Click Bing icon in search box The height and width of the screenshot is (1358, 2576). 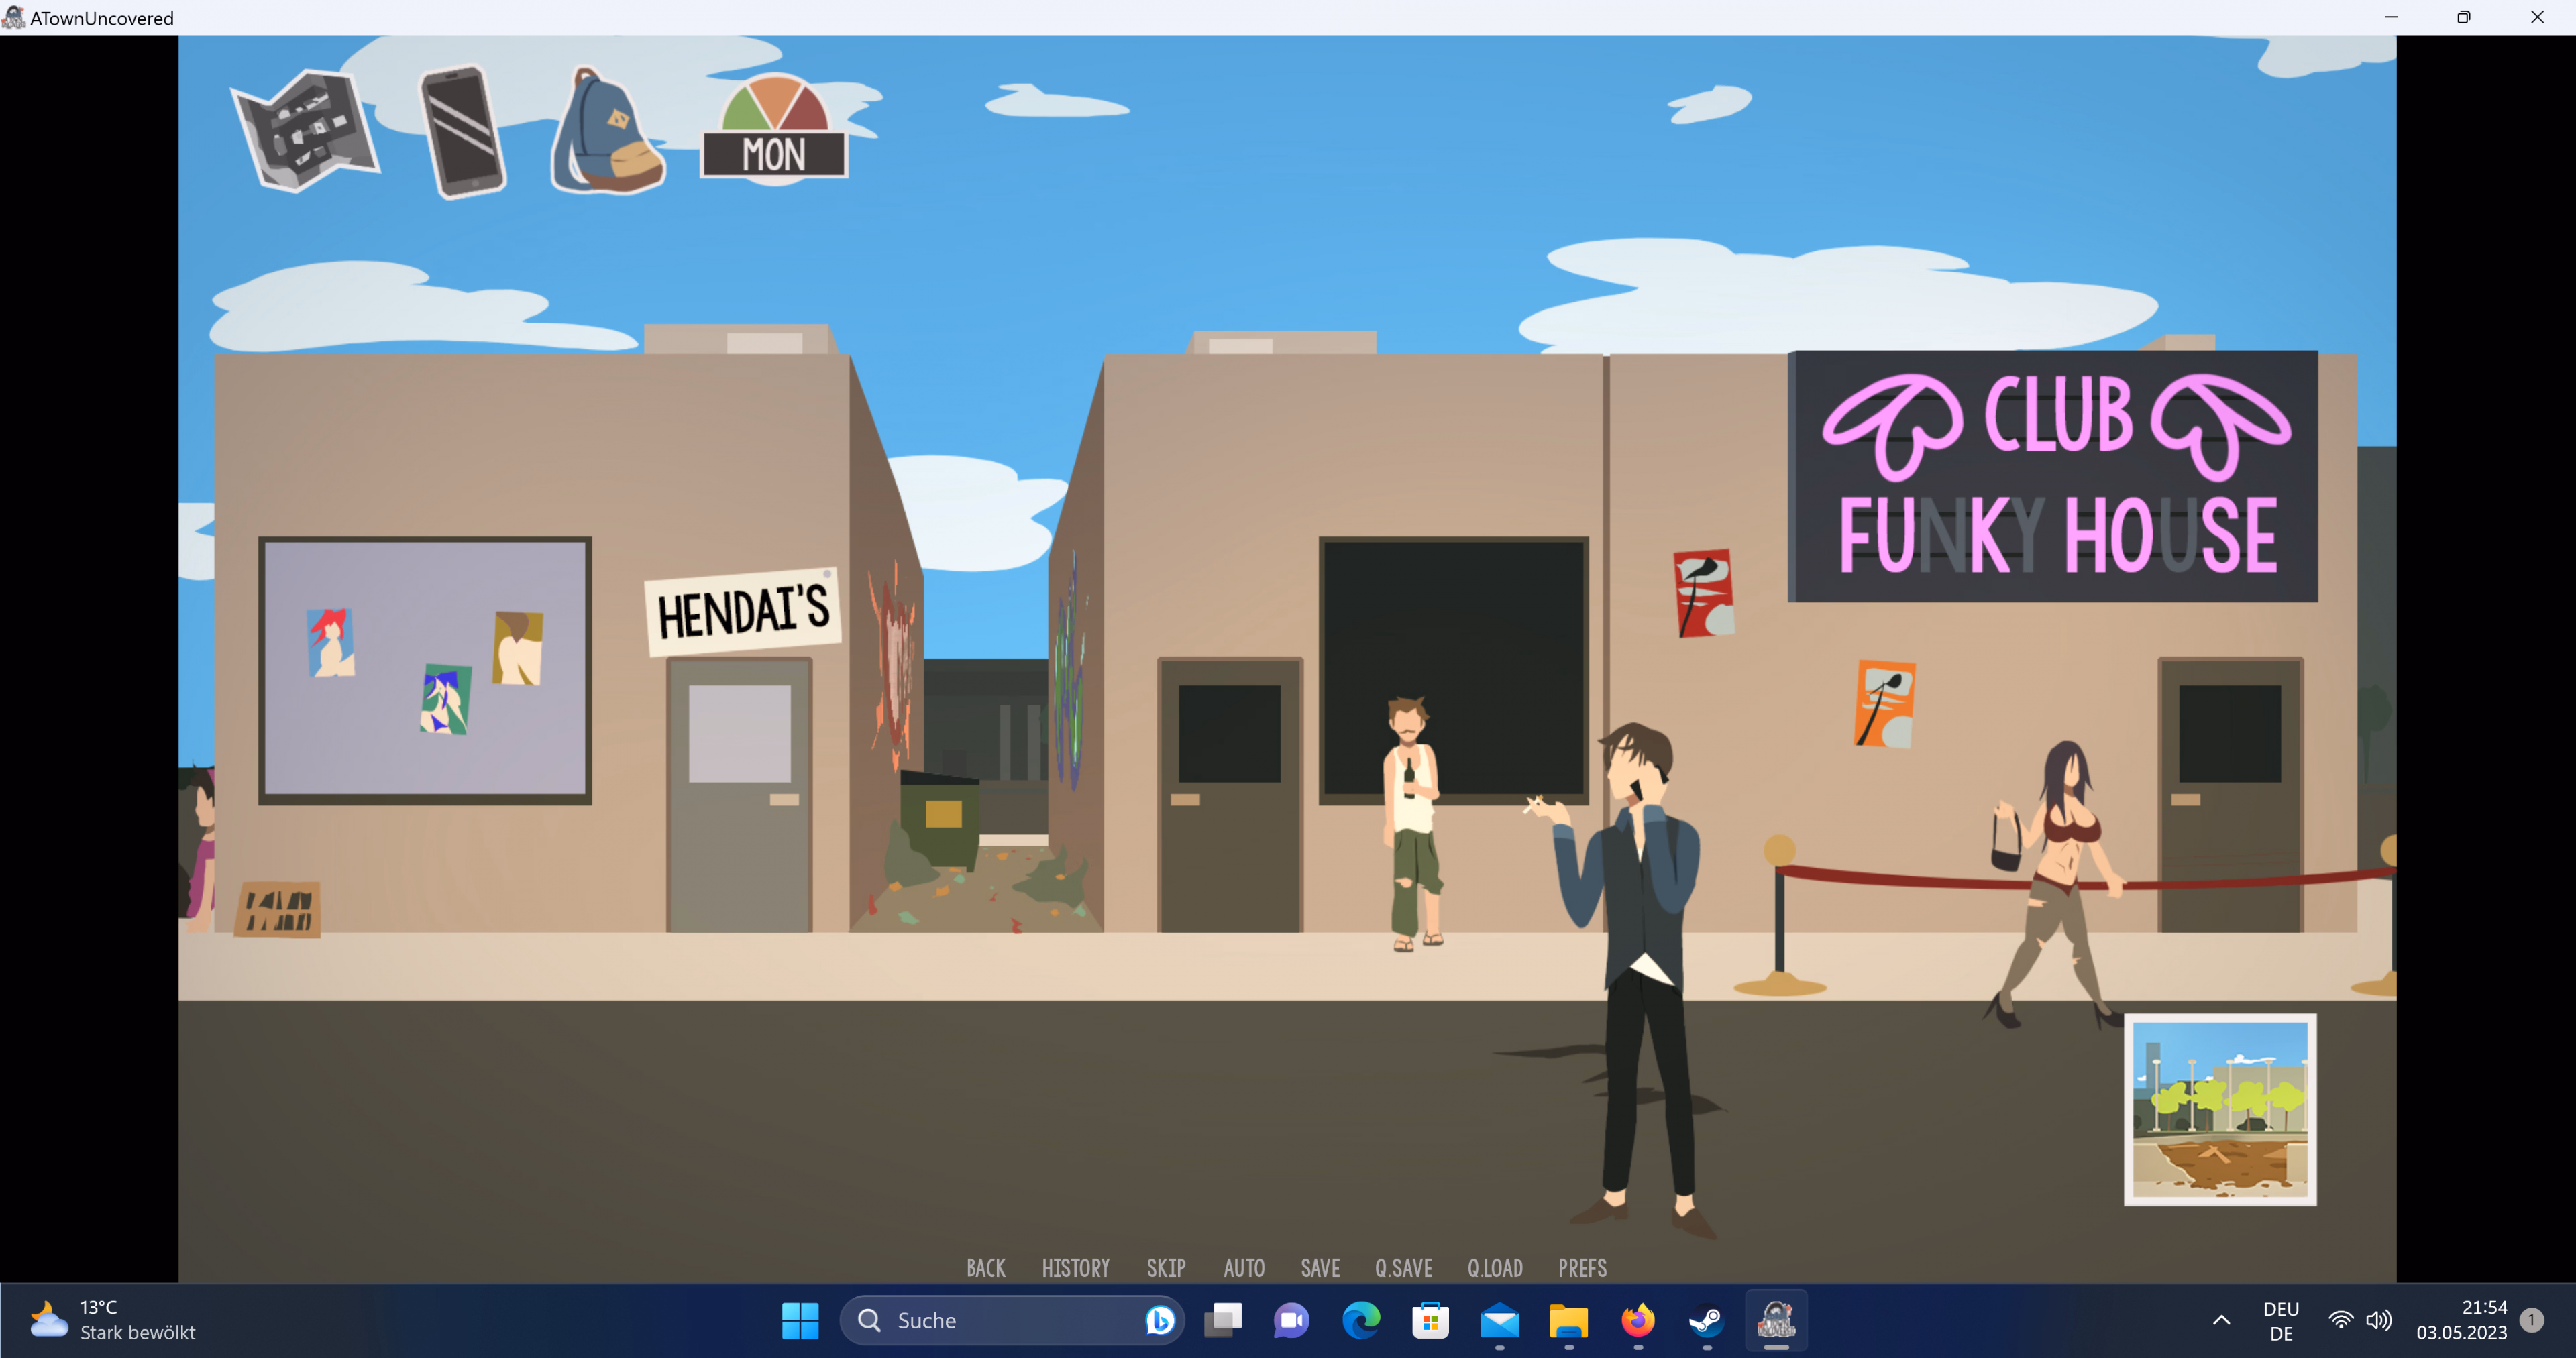click(1159, 1321)
